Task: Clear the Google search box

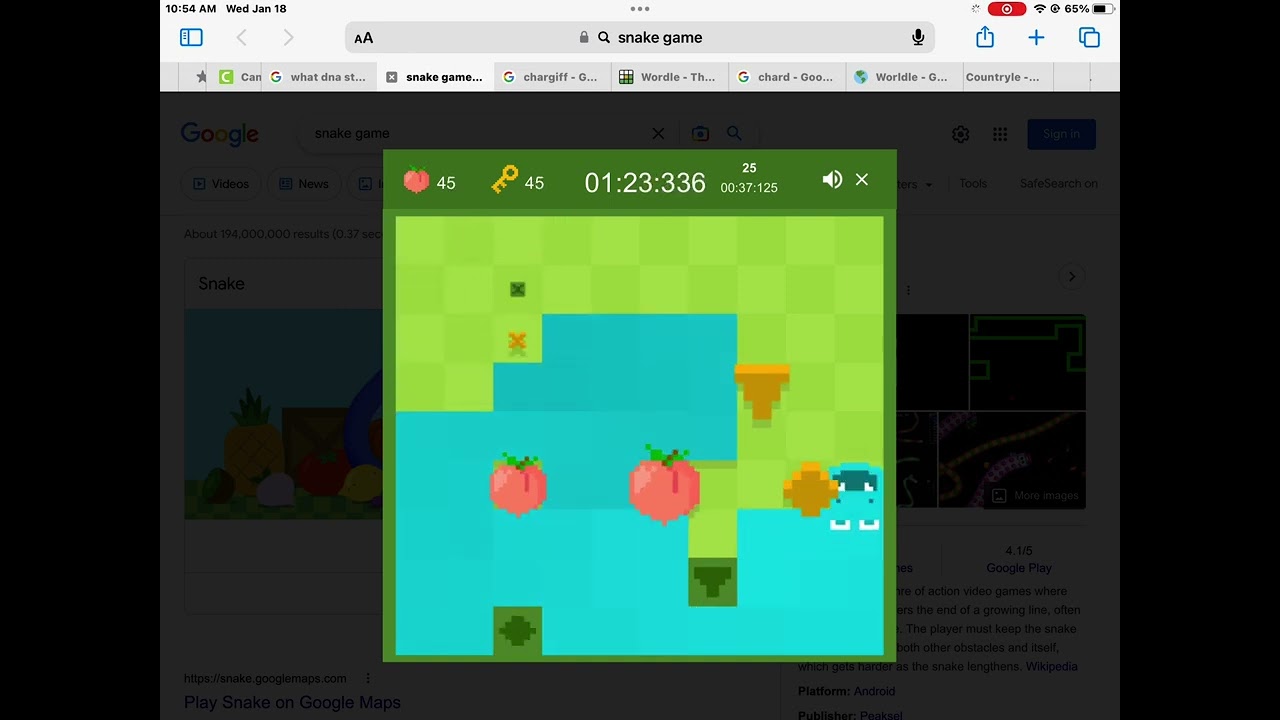Action: [x=658, y=133]
